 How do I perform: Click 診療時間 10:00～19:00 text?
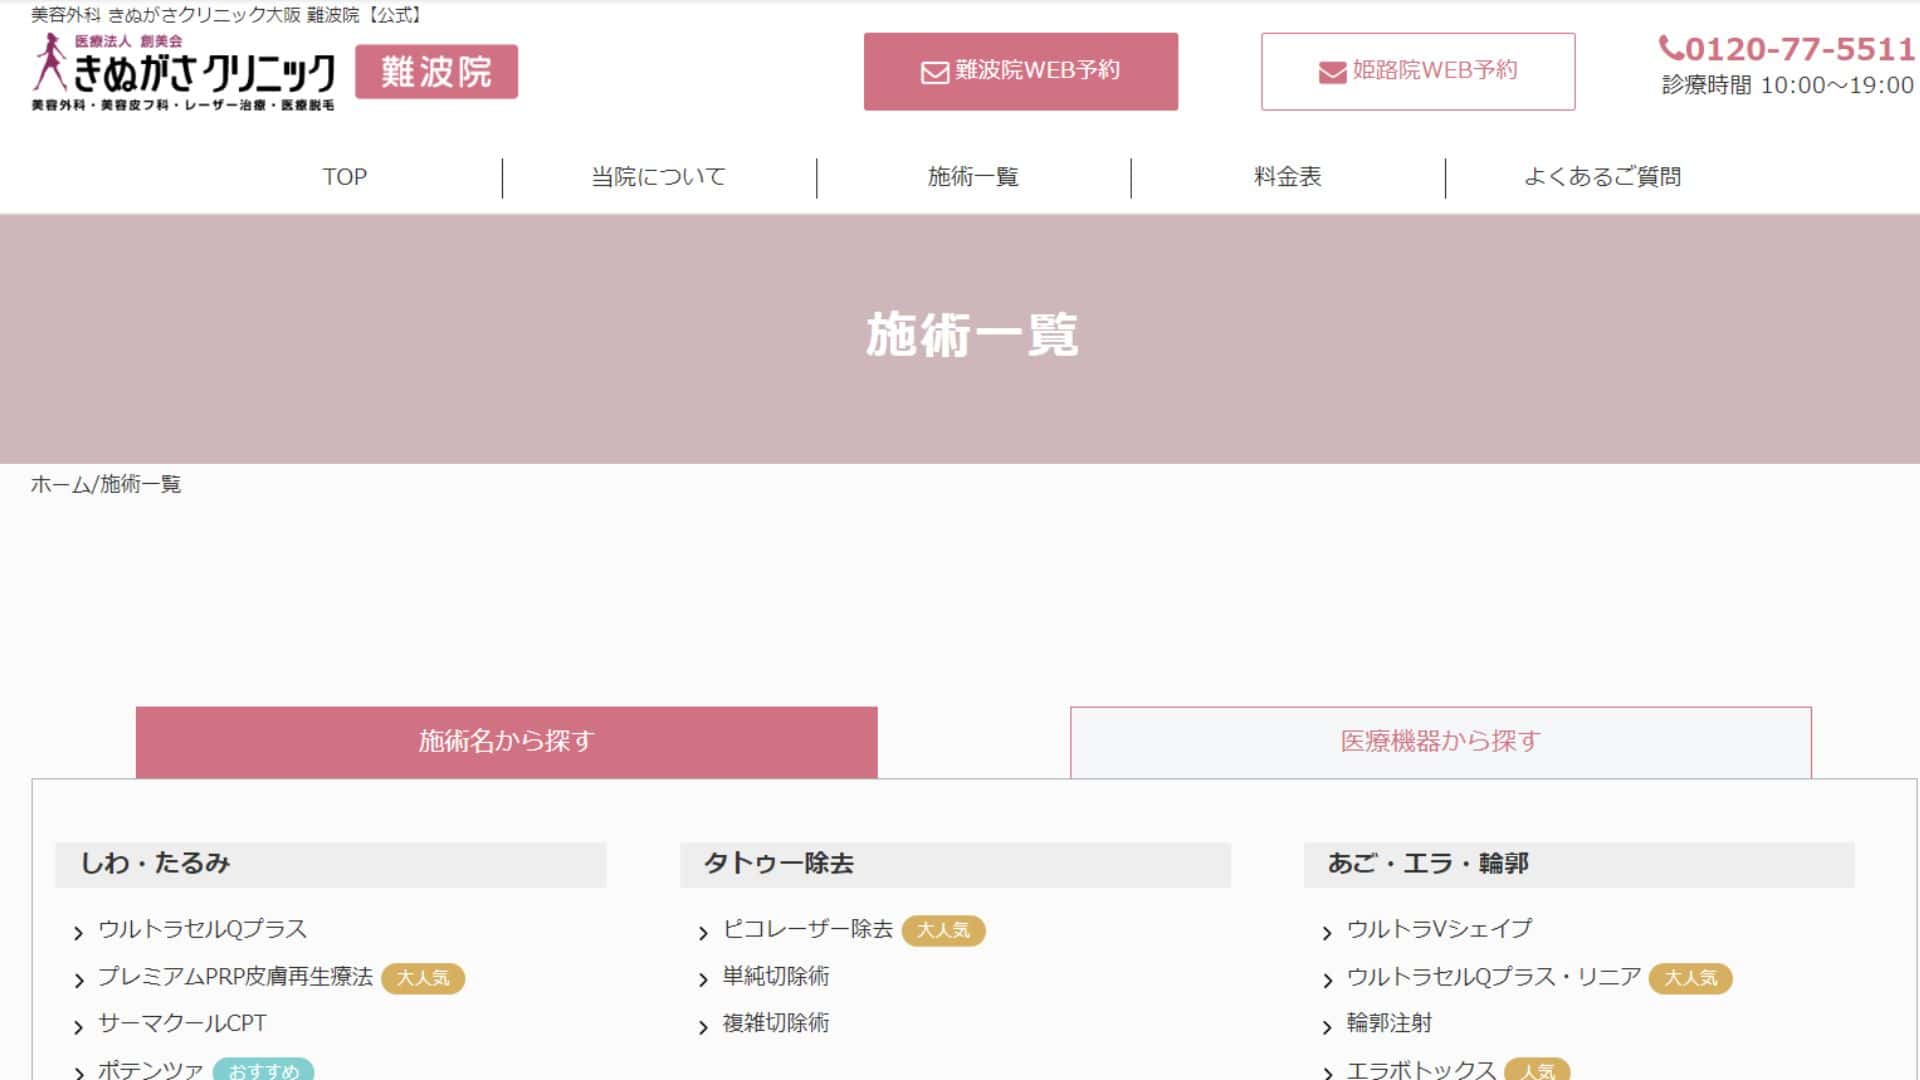[1788, 86]
